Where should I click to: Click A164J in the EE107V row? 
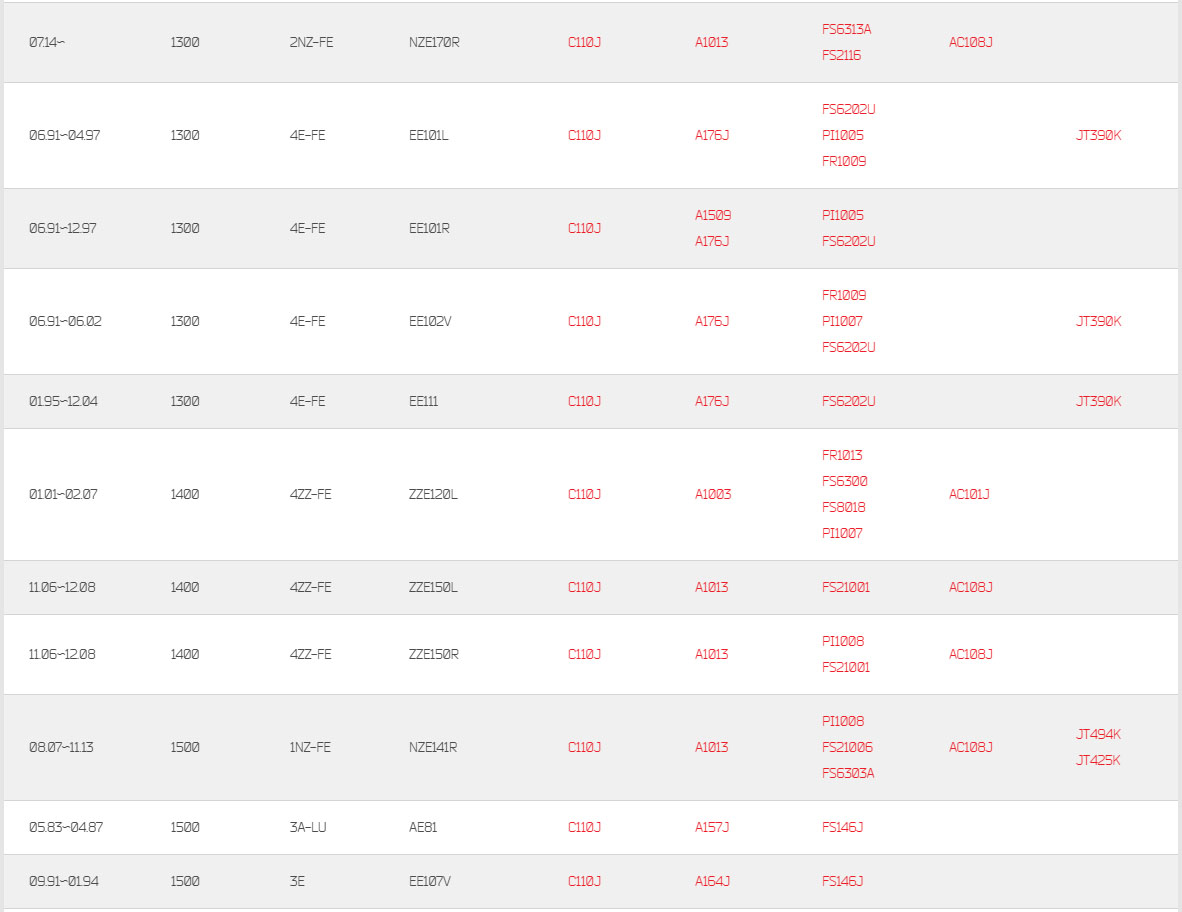click(x=712, y=881)
